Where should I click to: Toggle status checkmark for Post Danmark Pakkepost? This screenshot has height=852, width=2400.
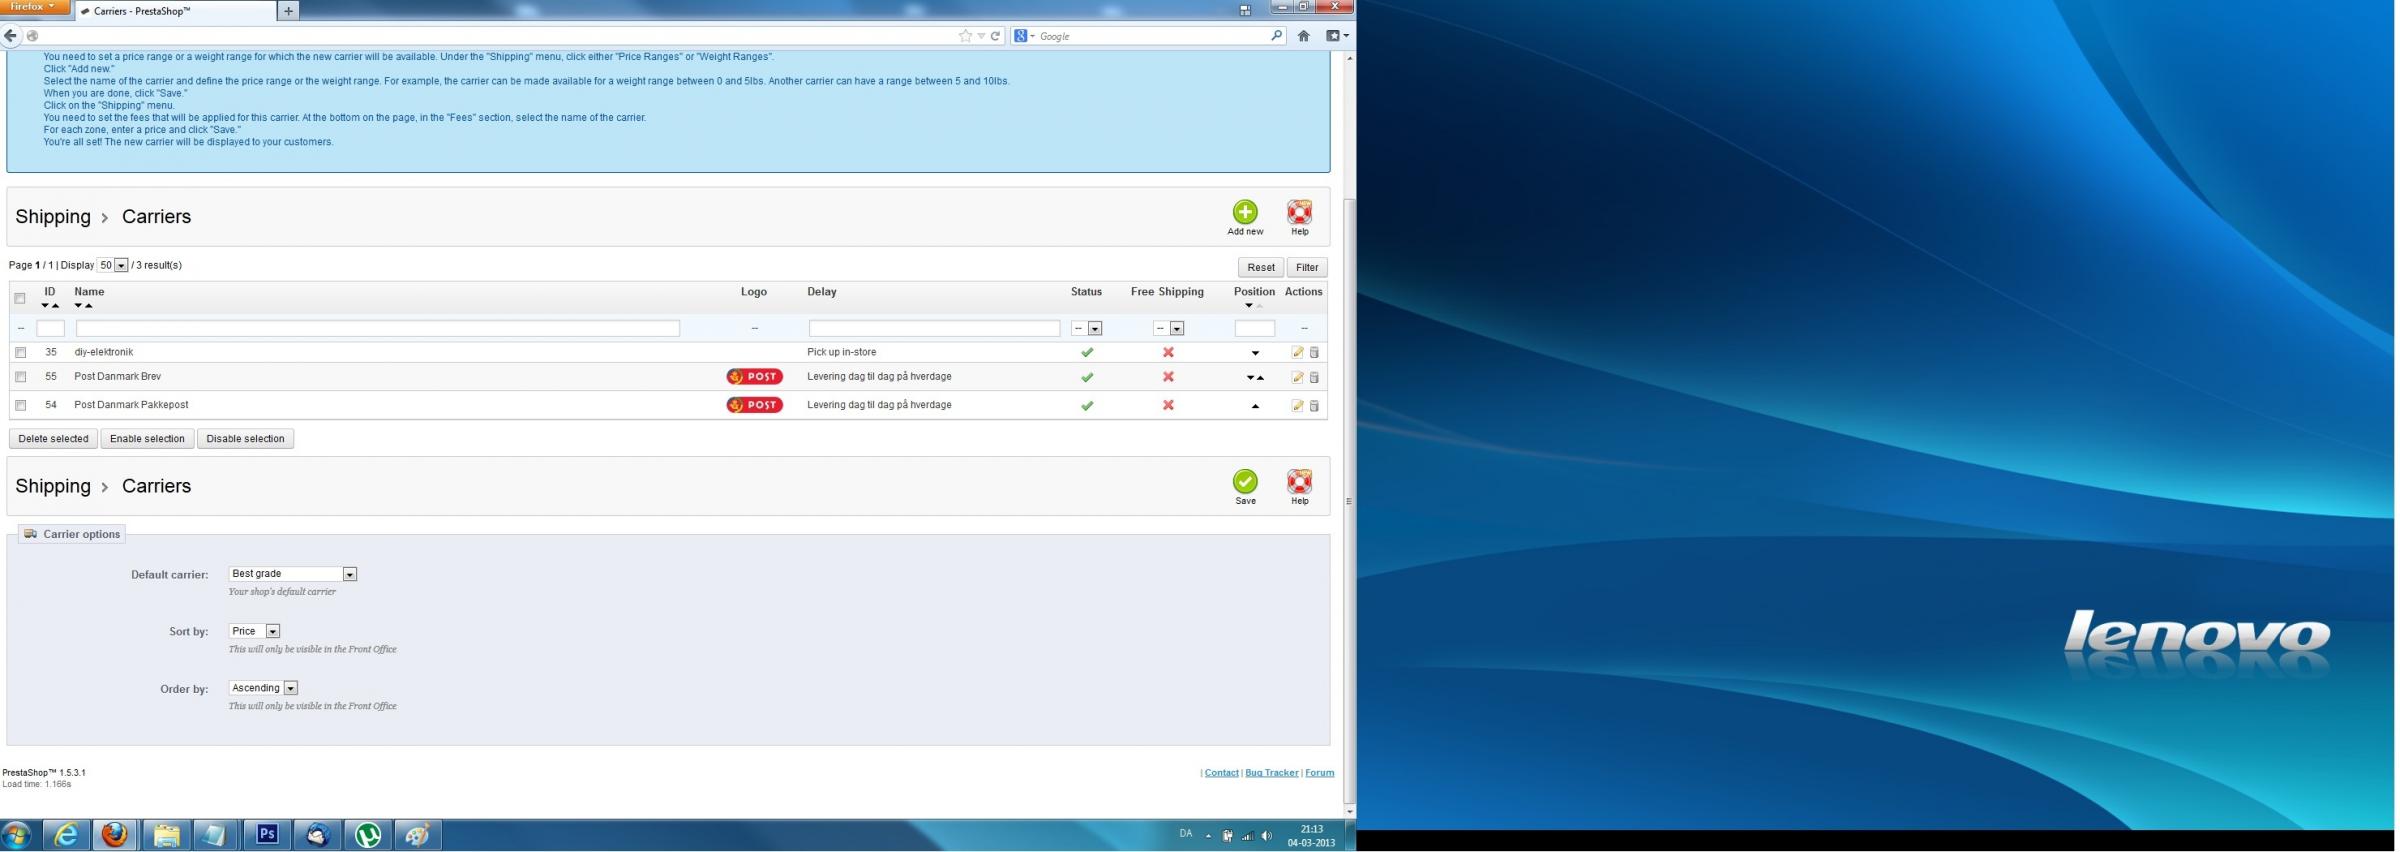click(x=1087, y=405)
